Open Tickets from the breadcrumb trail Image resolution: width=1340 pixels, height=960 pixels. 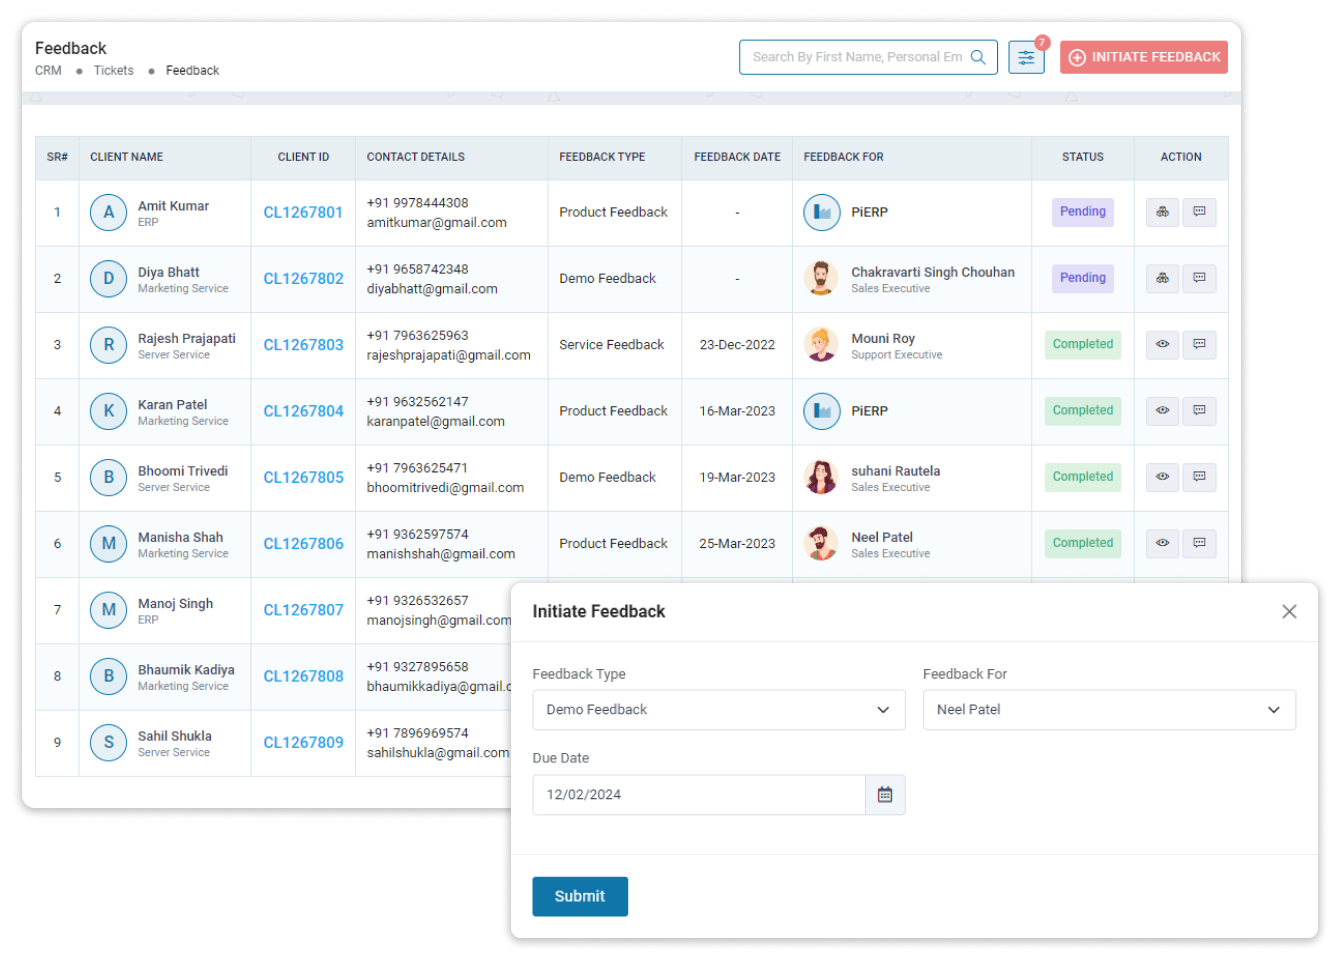(113, 70)
